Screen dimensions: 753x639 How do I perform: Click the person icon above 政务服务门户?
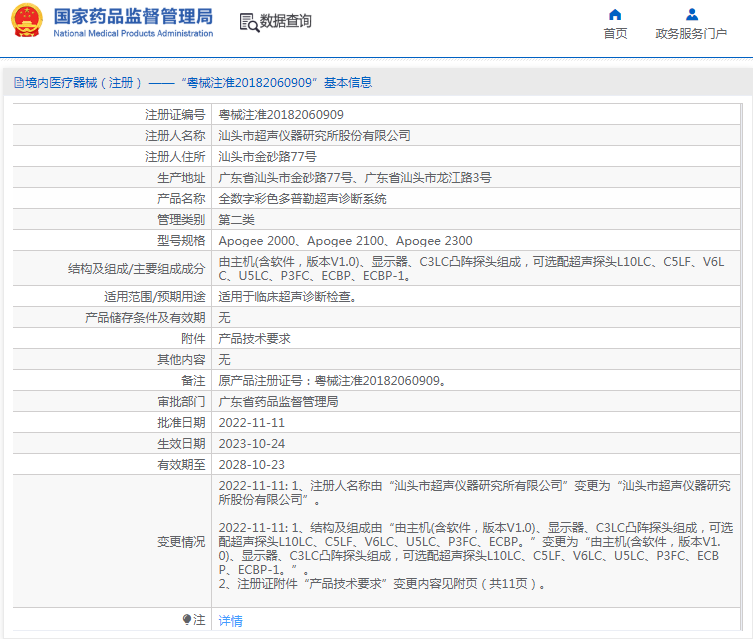(691, 15)
